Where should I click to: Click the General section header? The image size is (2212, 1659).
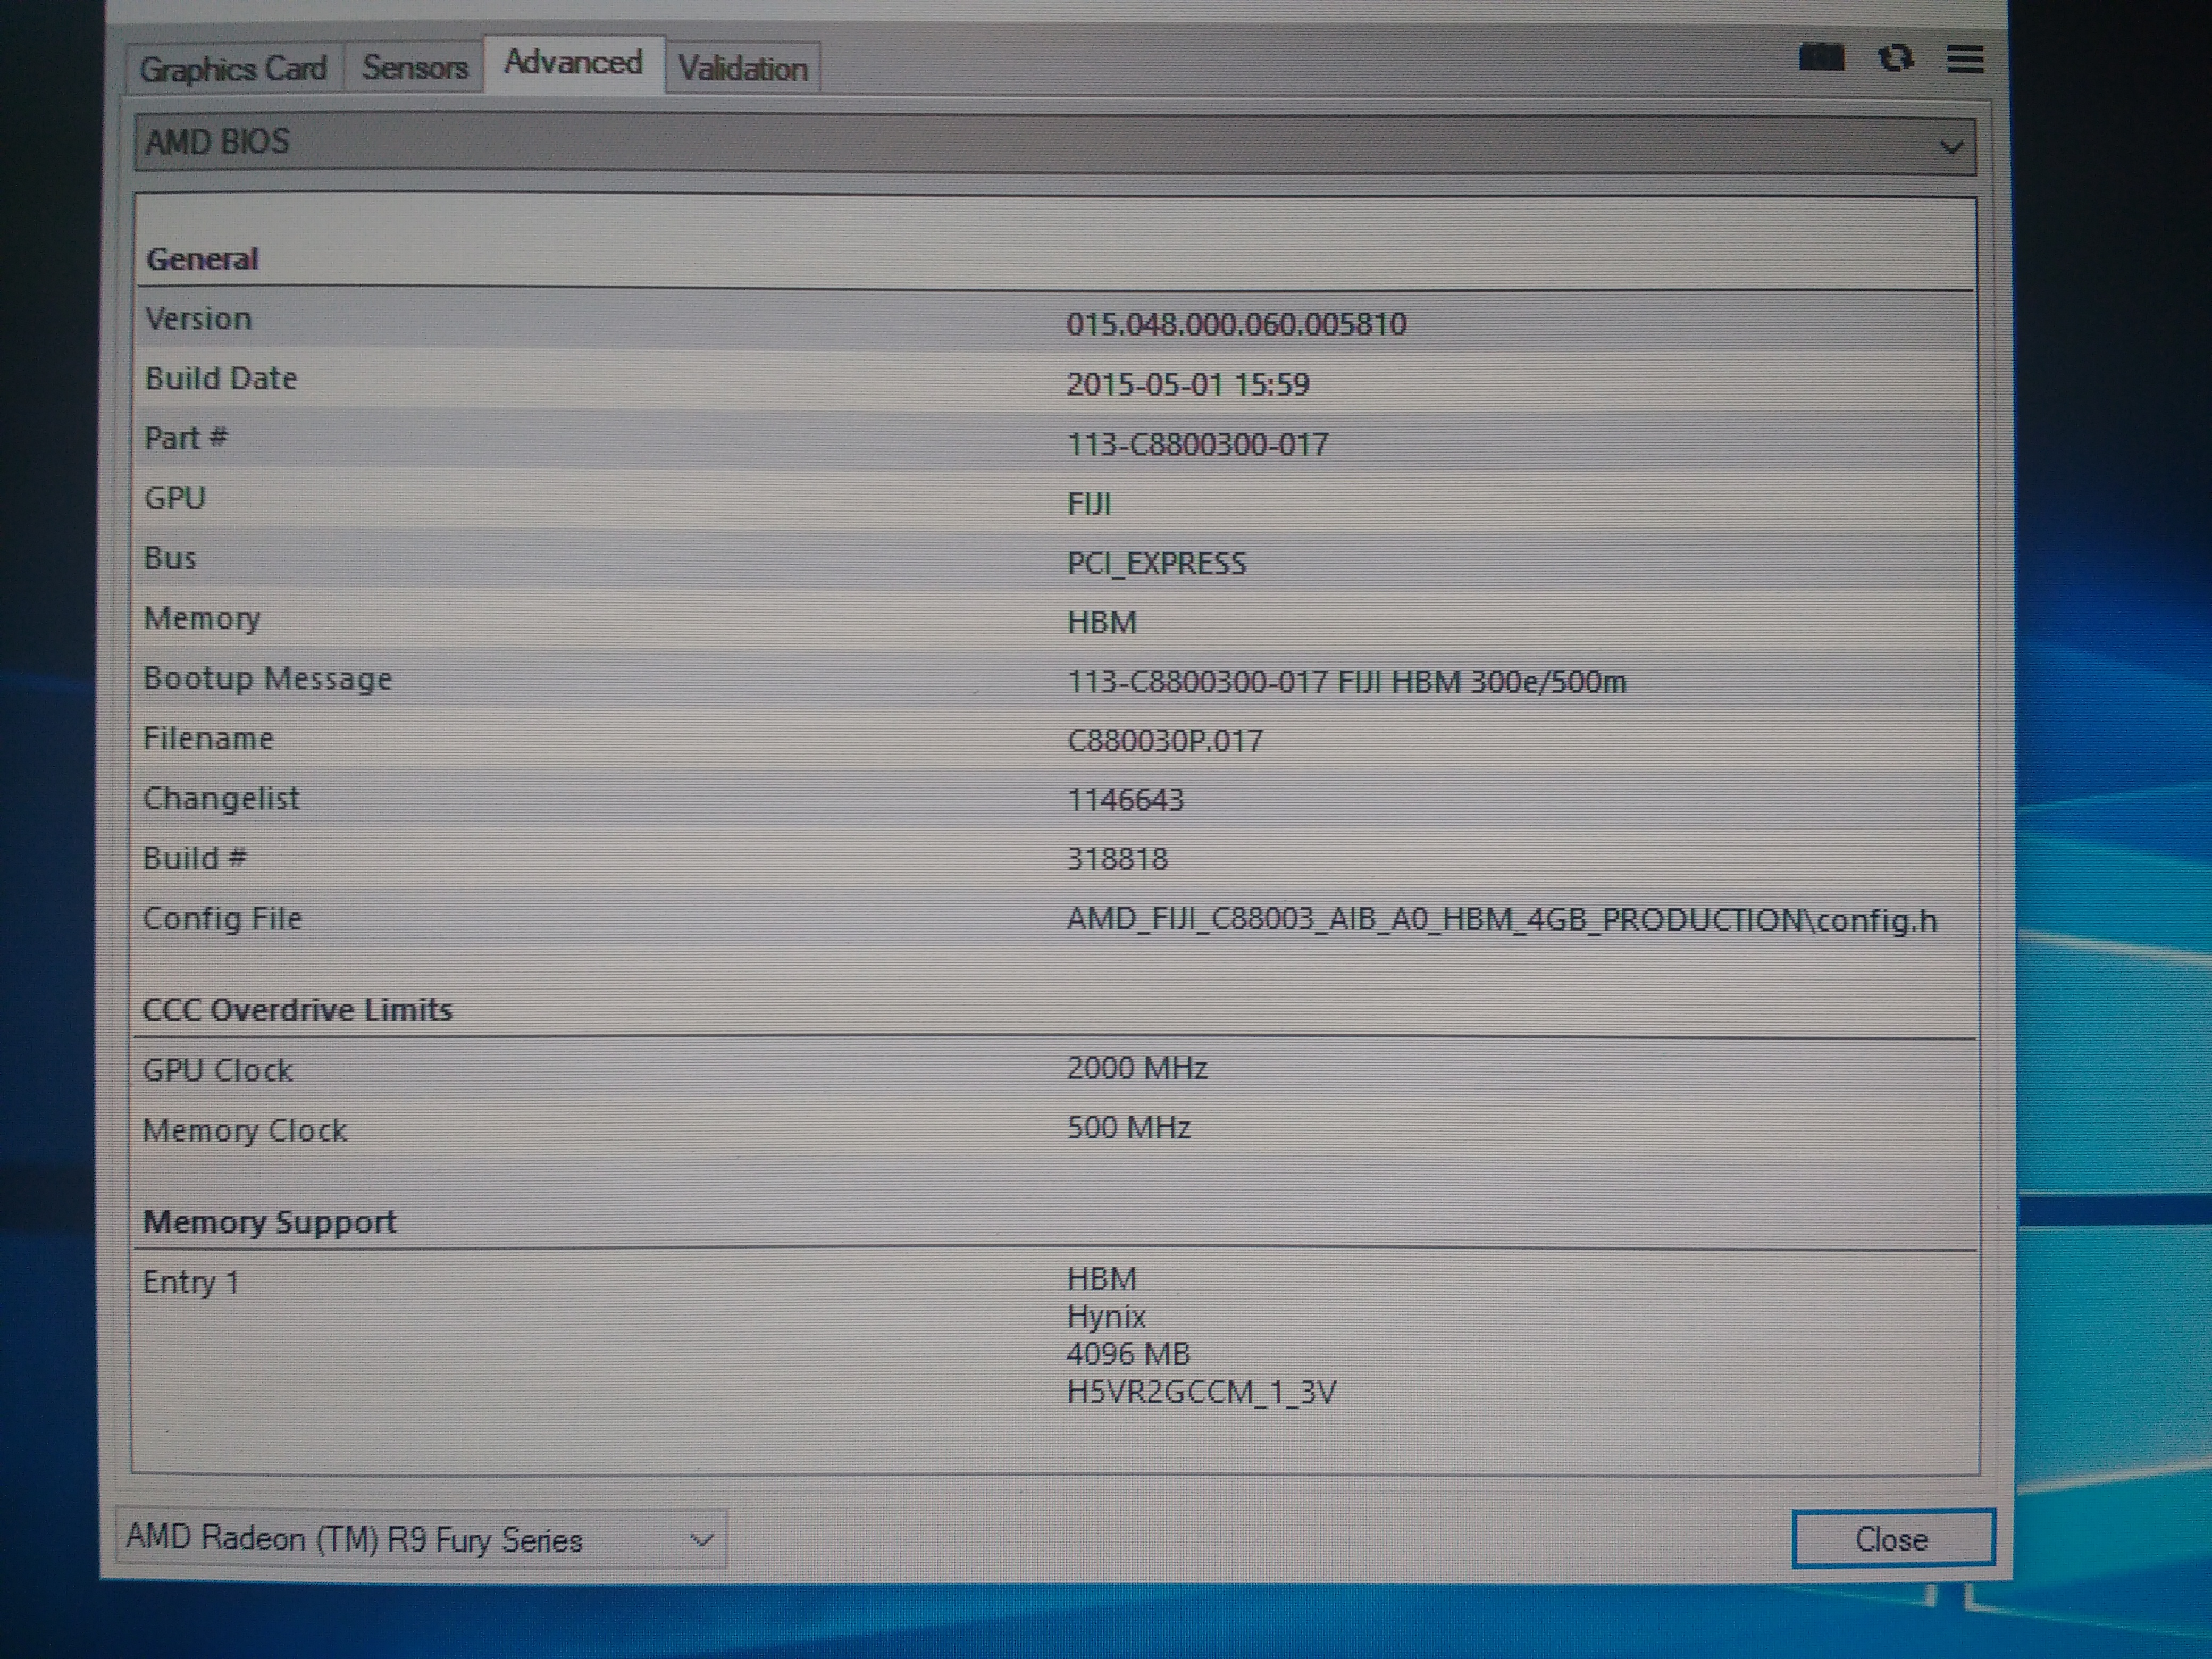(x=203, y=259)
